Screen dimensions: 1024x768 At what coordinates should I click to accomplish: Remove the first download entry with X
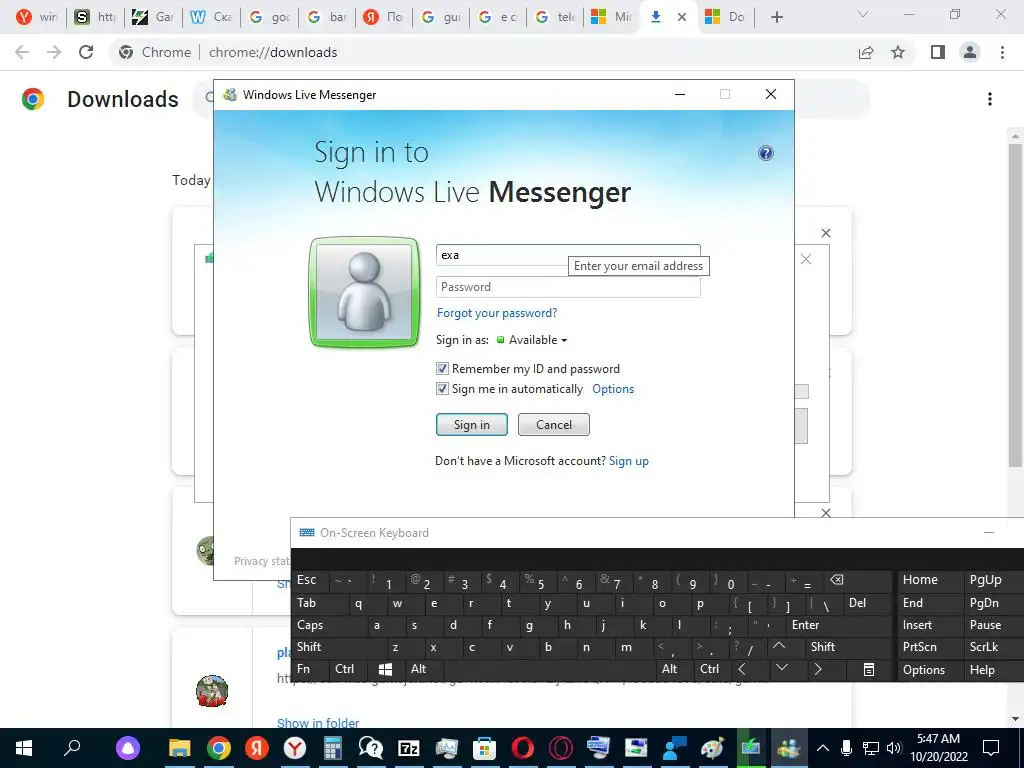tap(825, 233)
